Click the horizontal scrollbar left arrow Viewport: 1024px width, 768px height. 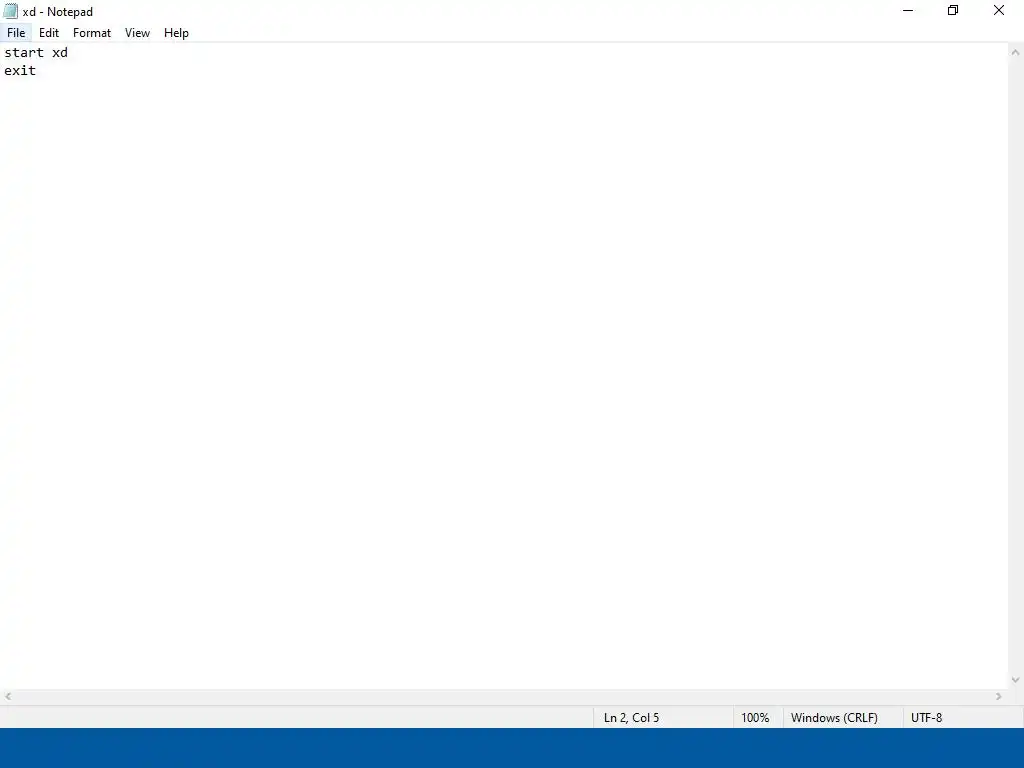pos(8,697)
